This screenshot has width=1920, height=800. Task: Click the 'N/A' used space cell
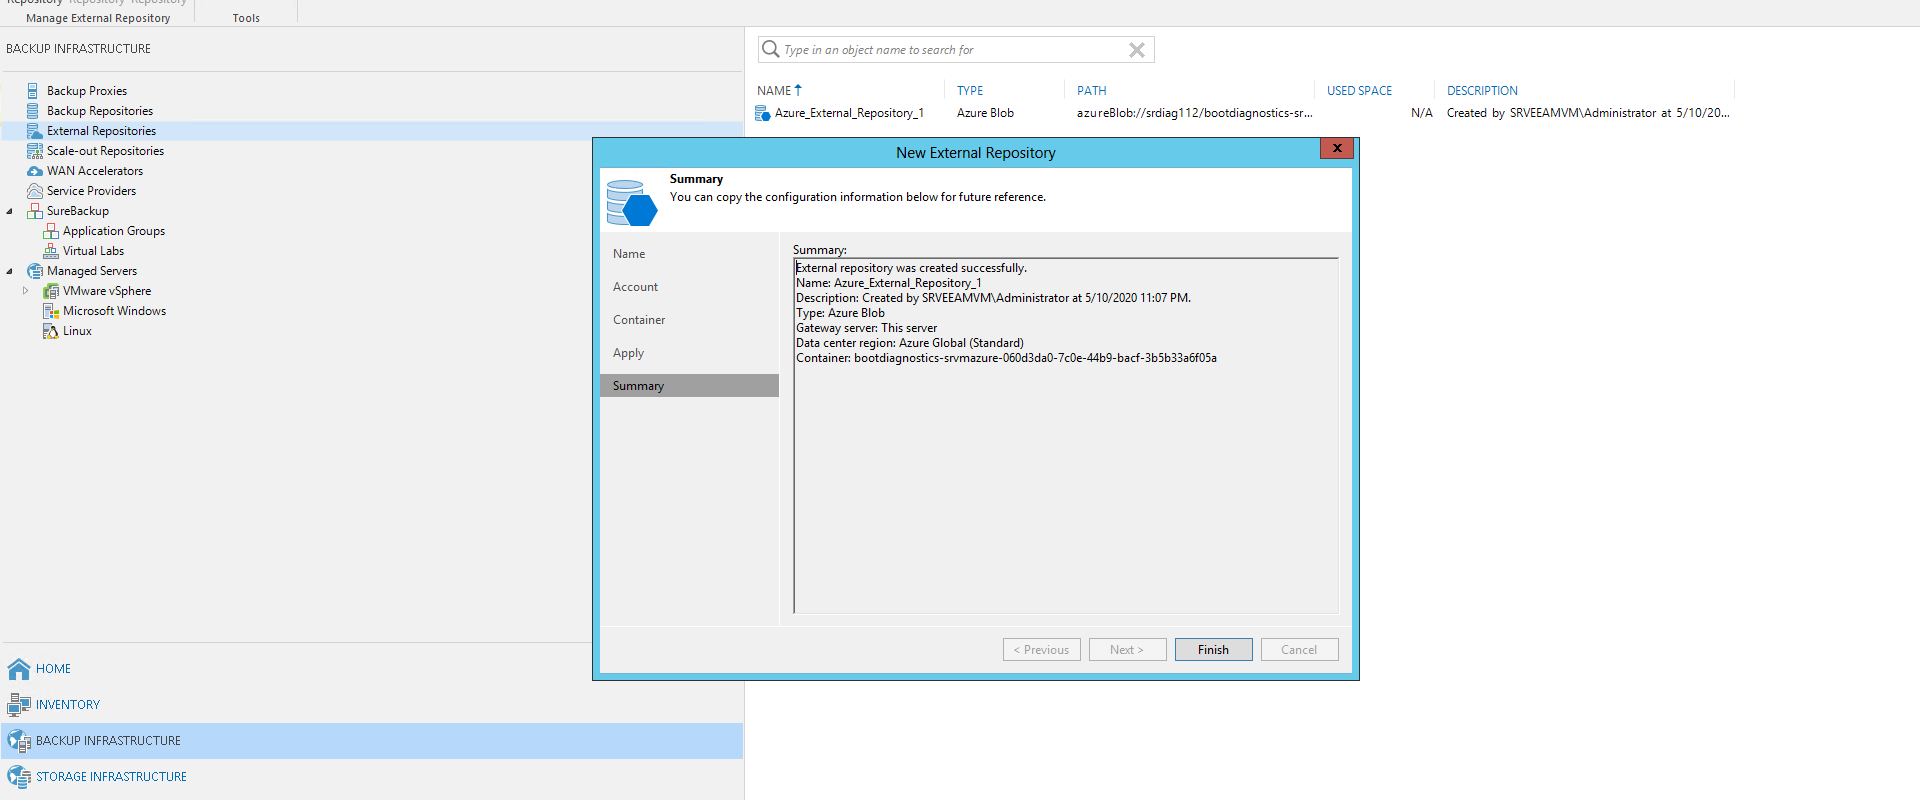coord(1421,113)
